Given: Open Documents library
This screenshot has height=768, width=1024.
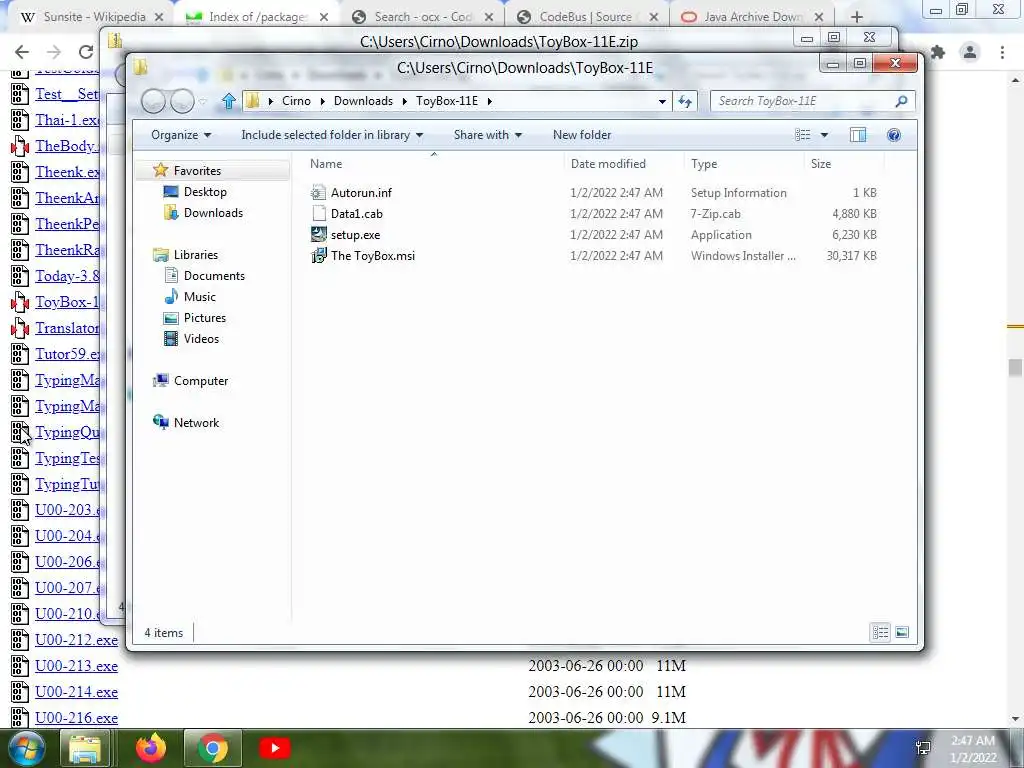Looking at the screenshot, I should click(214, 276).
